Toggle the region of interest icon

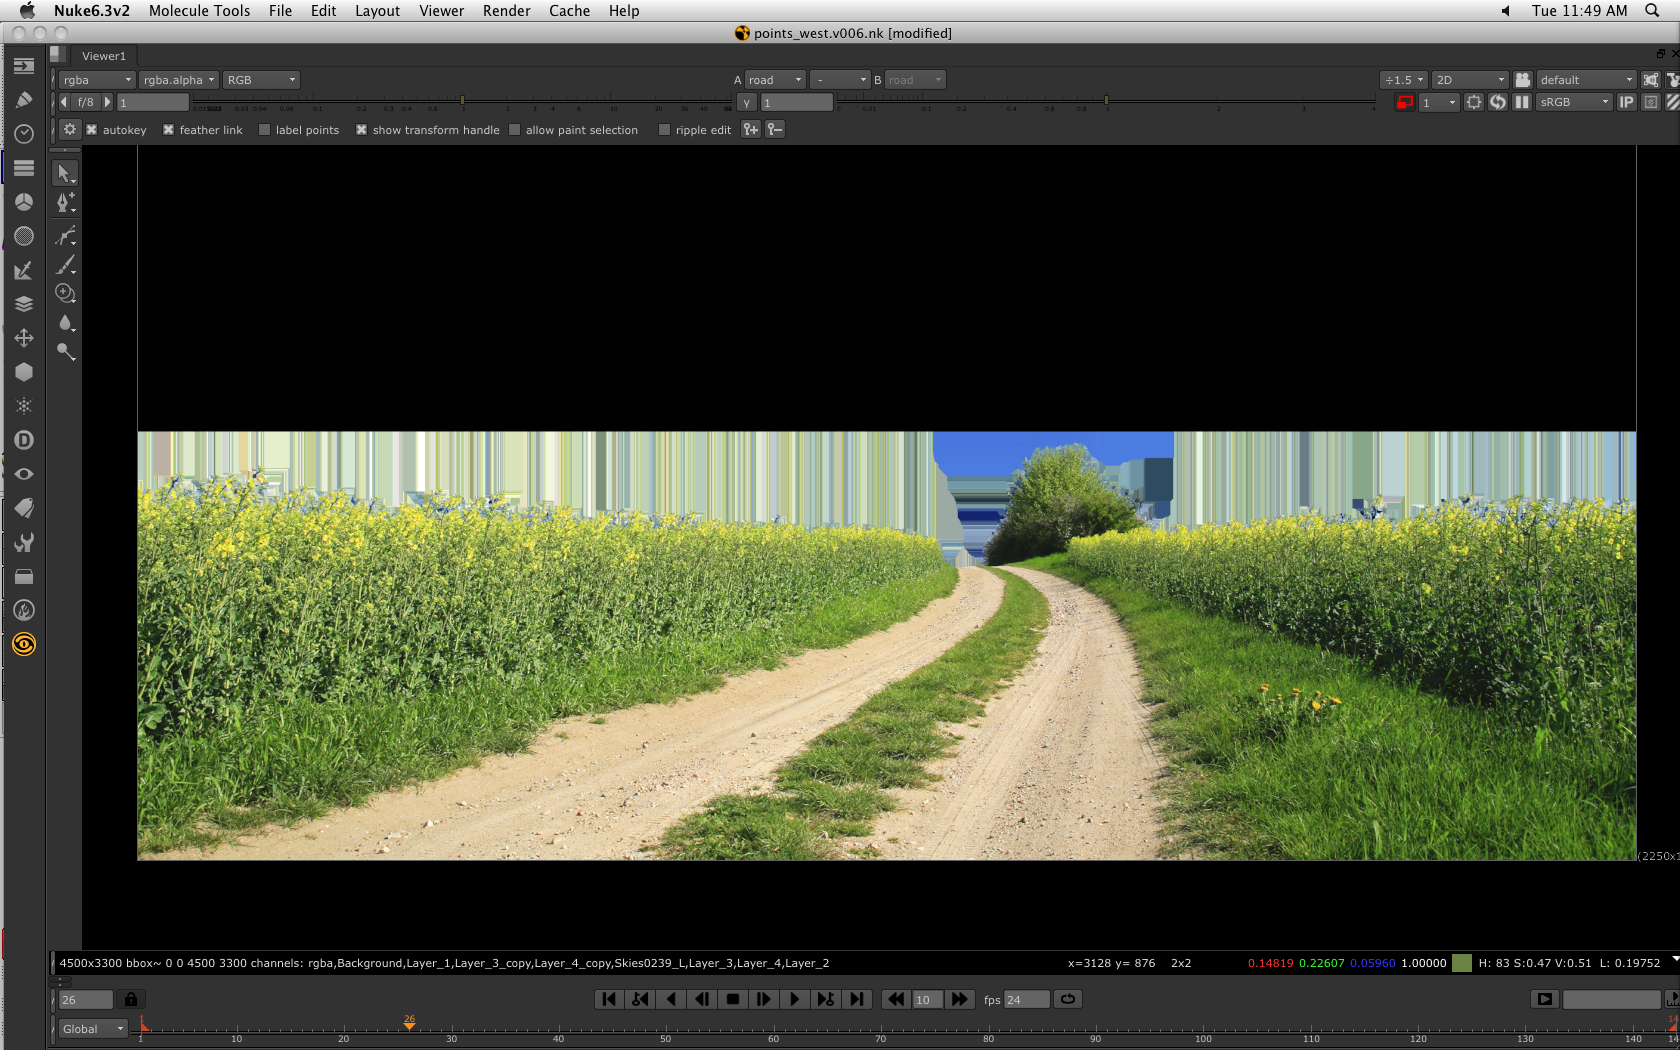[1474, 102]
